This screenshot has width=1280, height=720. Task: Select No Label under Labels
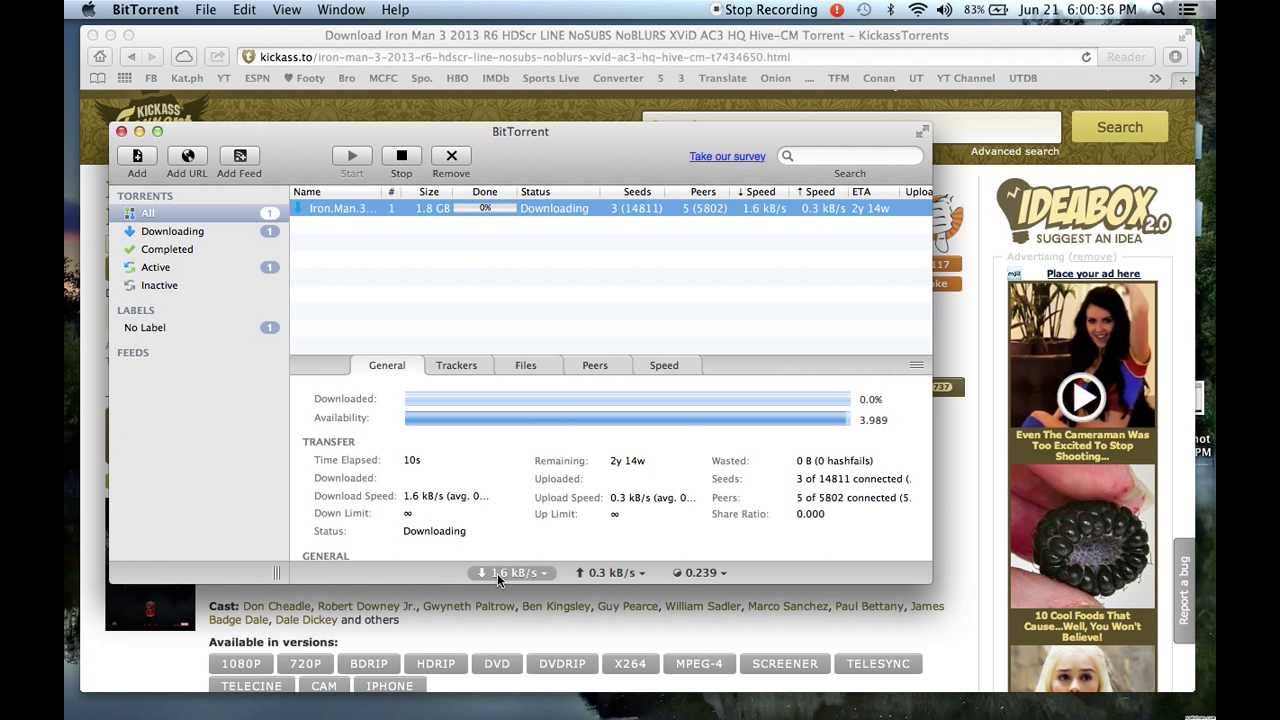[200, 327]
